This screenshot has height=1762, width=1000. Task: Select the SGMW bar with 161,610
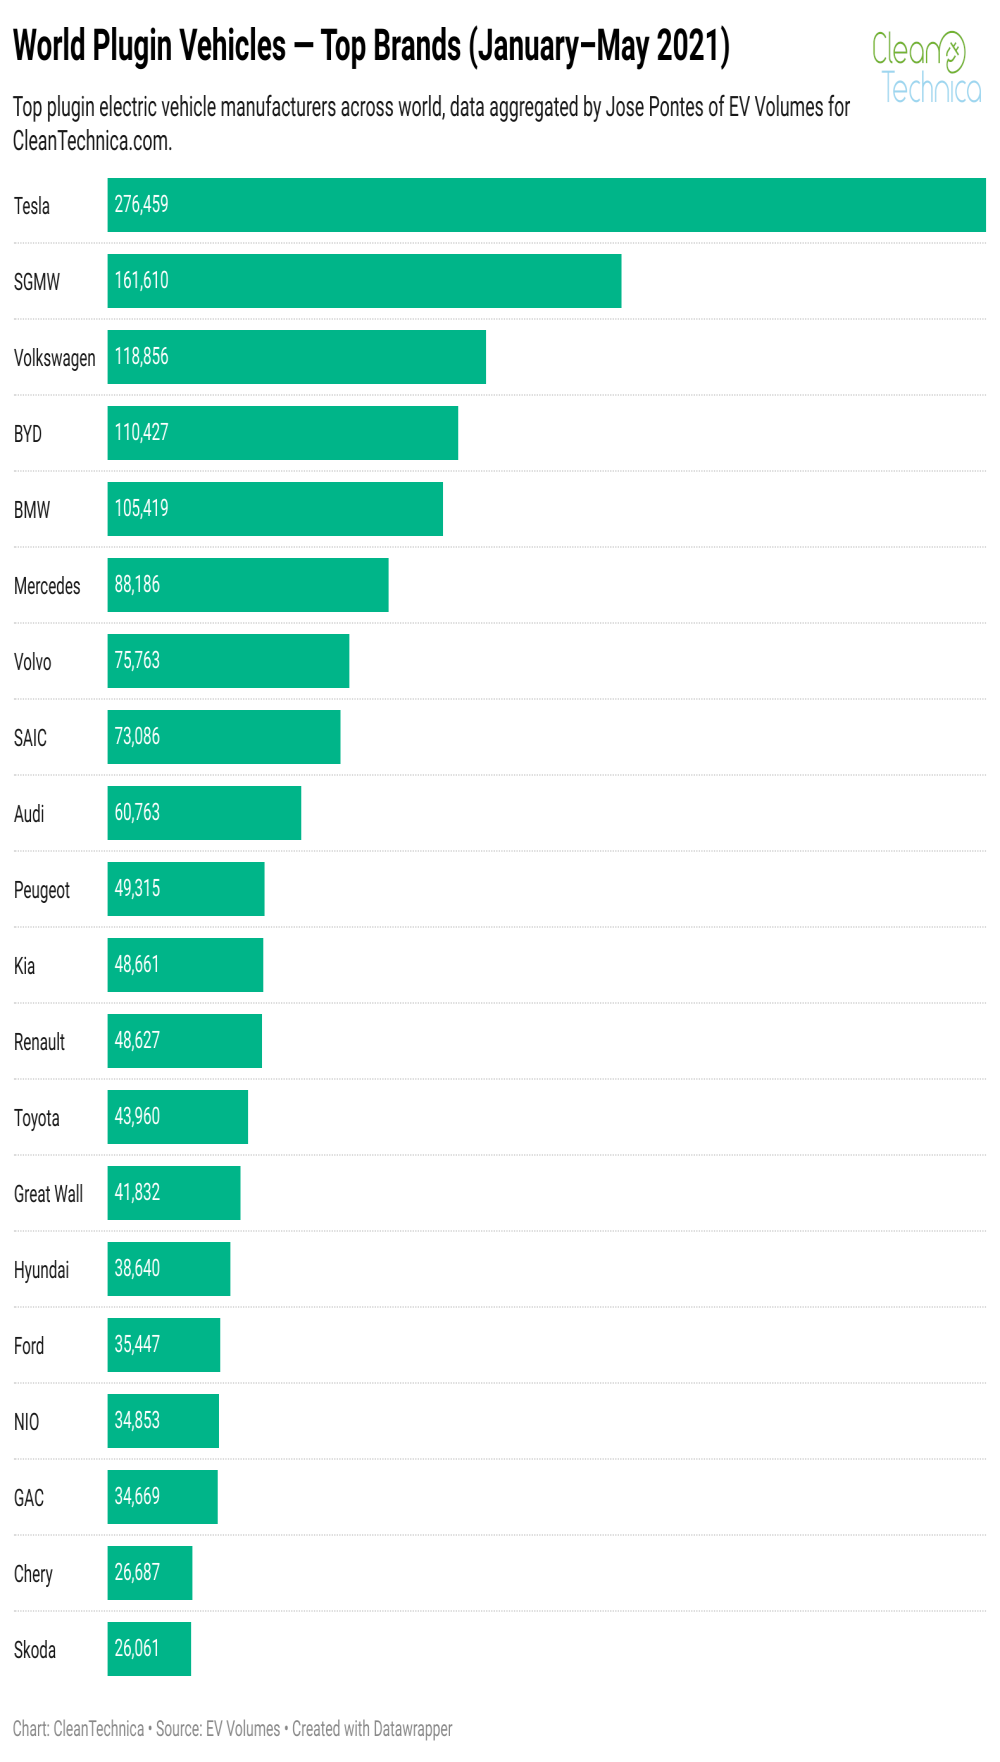(364, 281)
